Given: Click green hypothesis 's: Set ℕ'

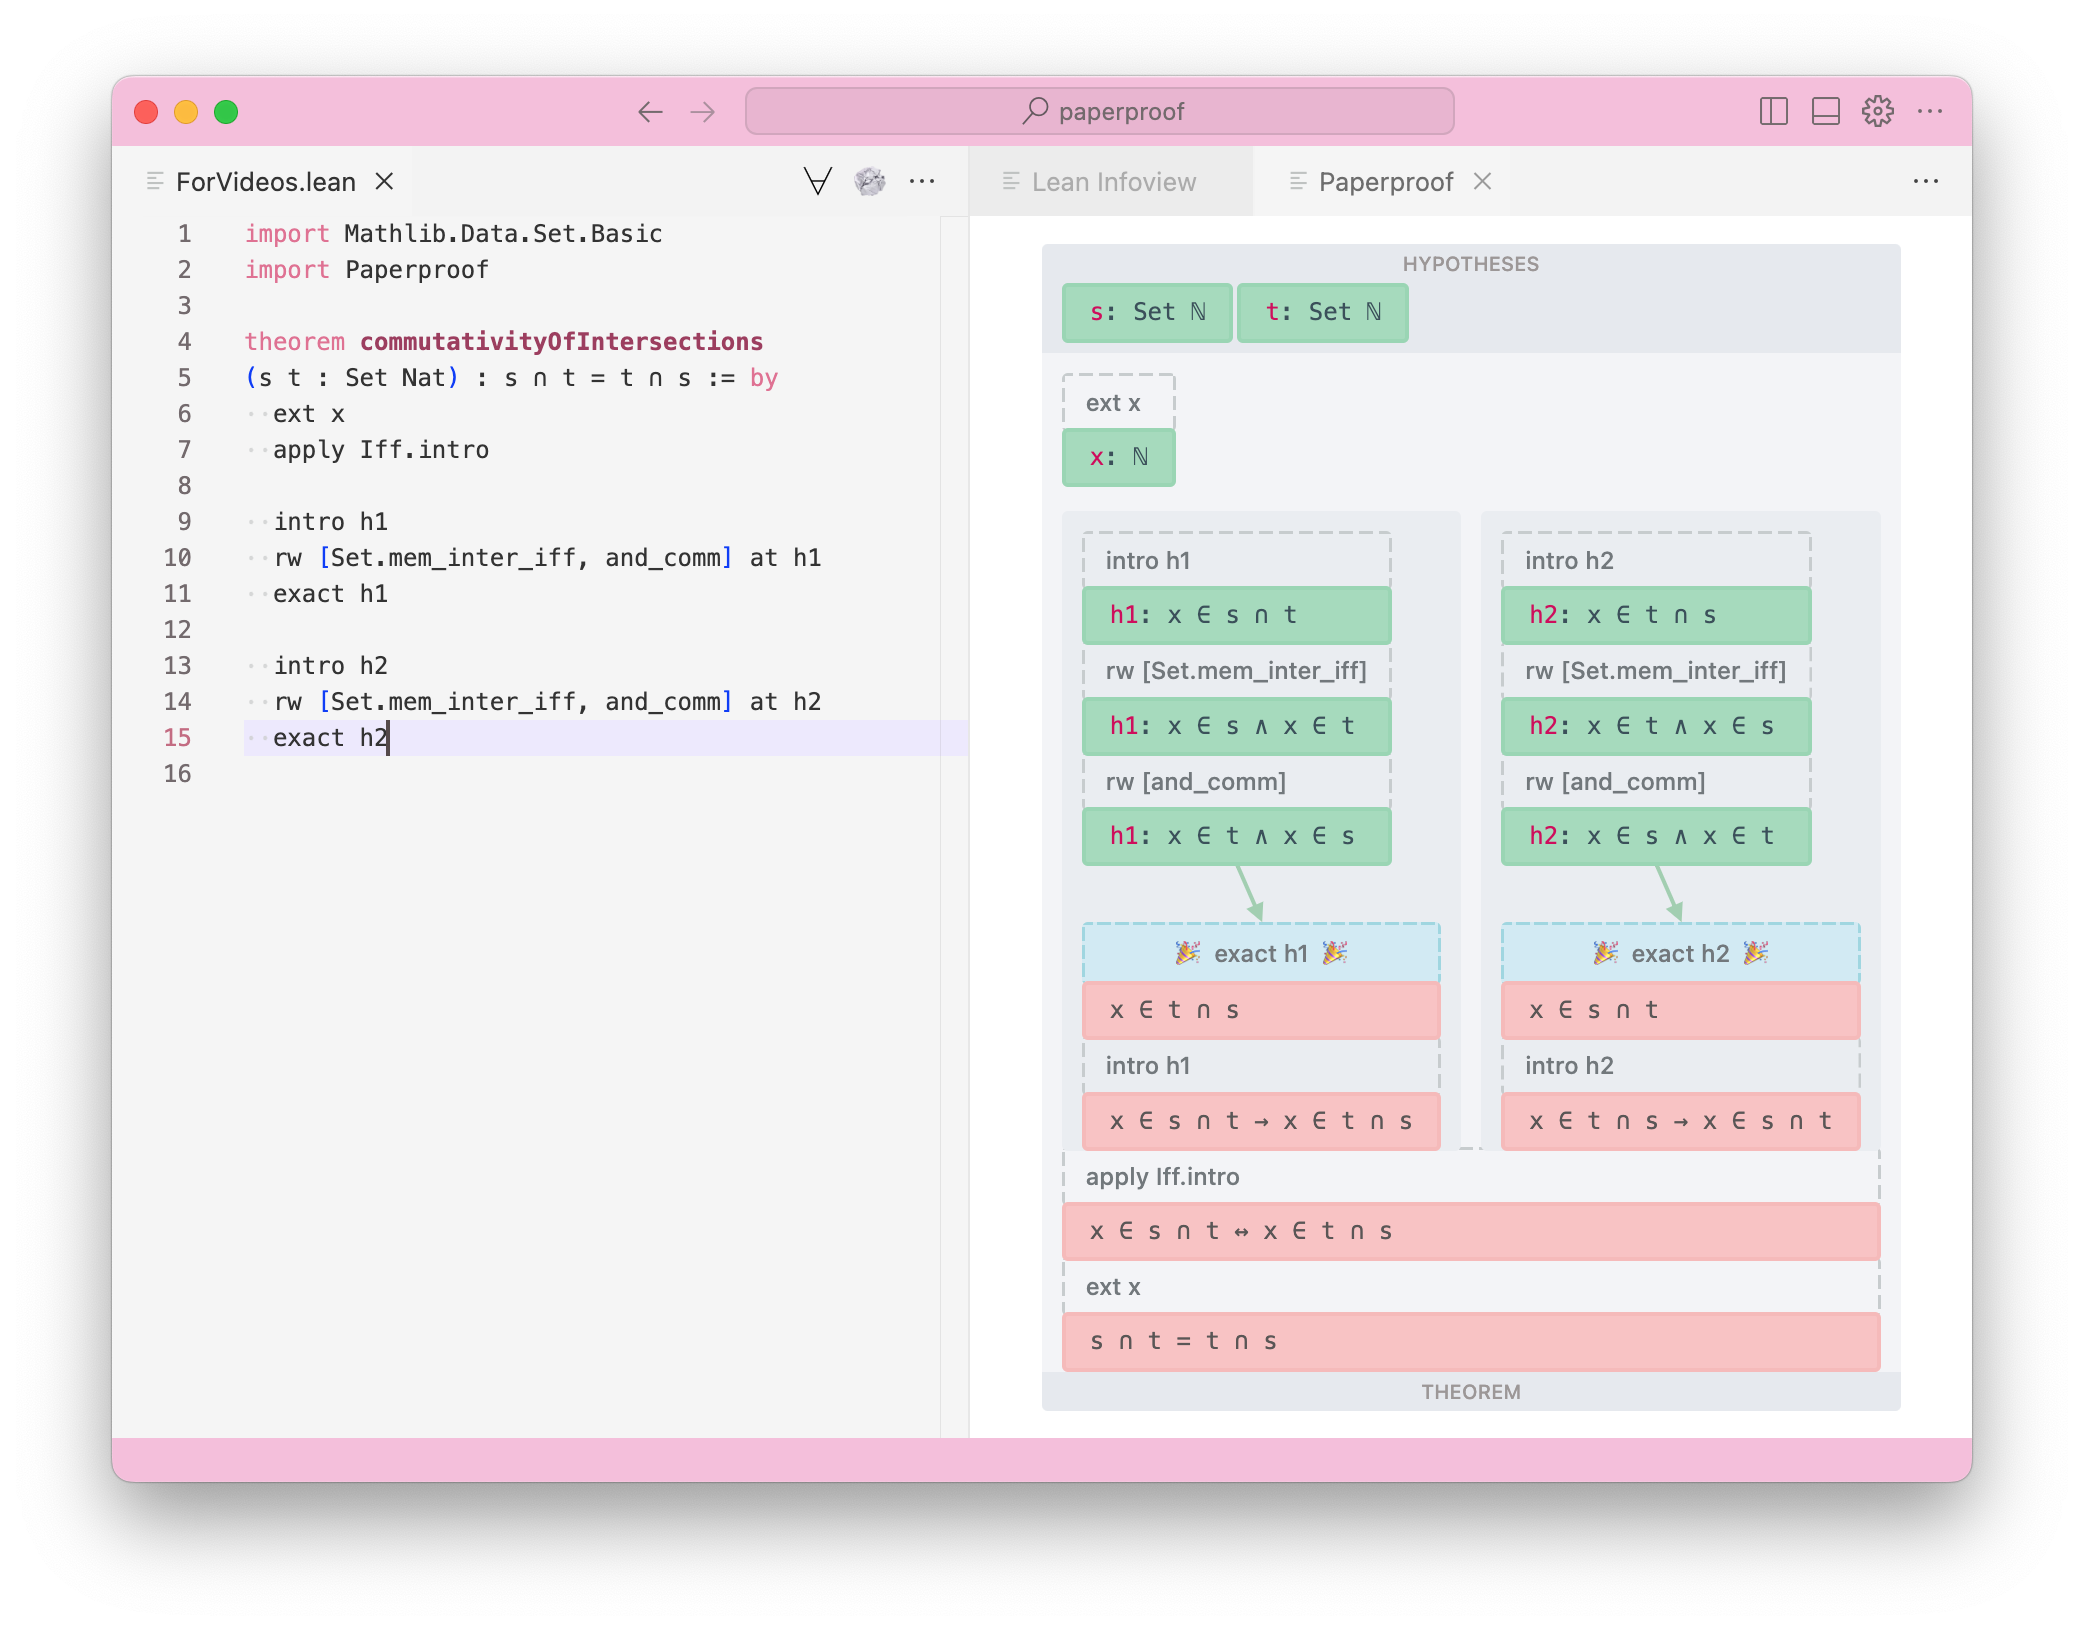Looking at the screenshot, I should coord(1146,312).
